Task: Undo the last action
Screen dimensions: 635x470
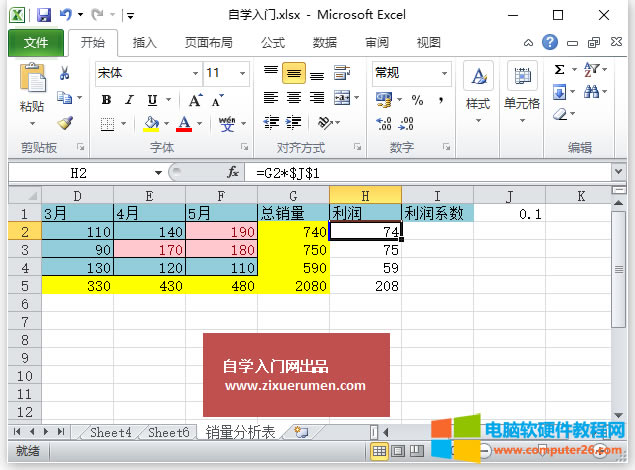Action: tap(66, 15)
